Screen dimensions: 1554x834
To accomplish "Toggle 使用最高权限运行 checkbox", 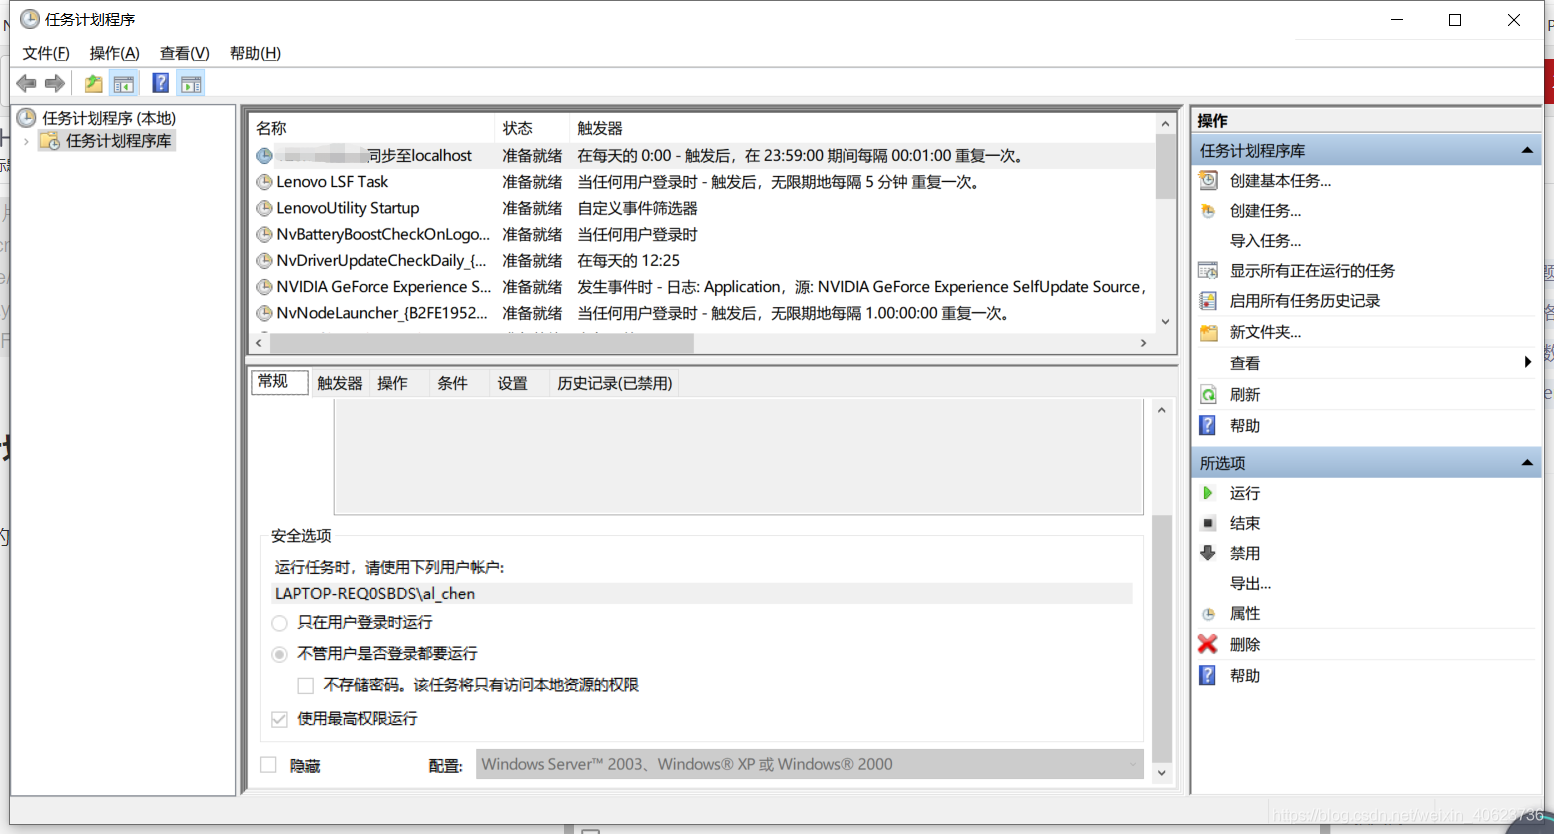I will pyautogui.click(x=279, y=719).
